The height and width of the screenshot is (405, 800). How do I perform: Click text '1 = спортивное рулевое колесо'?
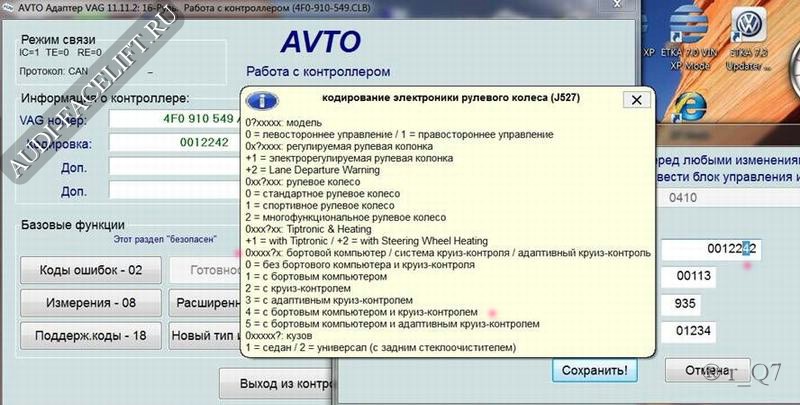(320, 206)
